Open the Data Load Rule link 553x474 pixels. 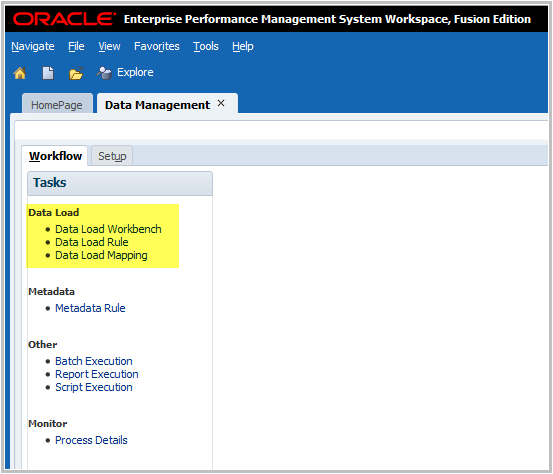[92, 242]
